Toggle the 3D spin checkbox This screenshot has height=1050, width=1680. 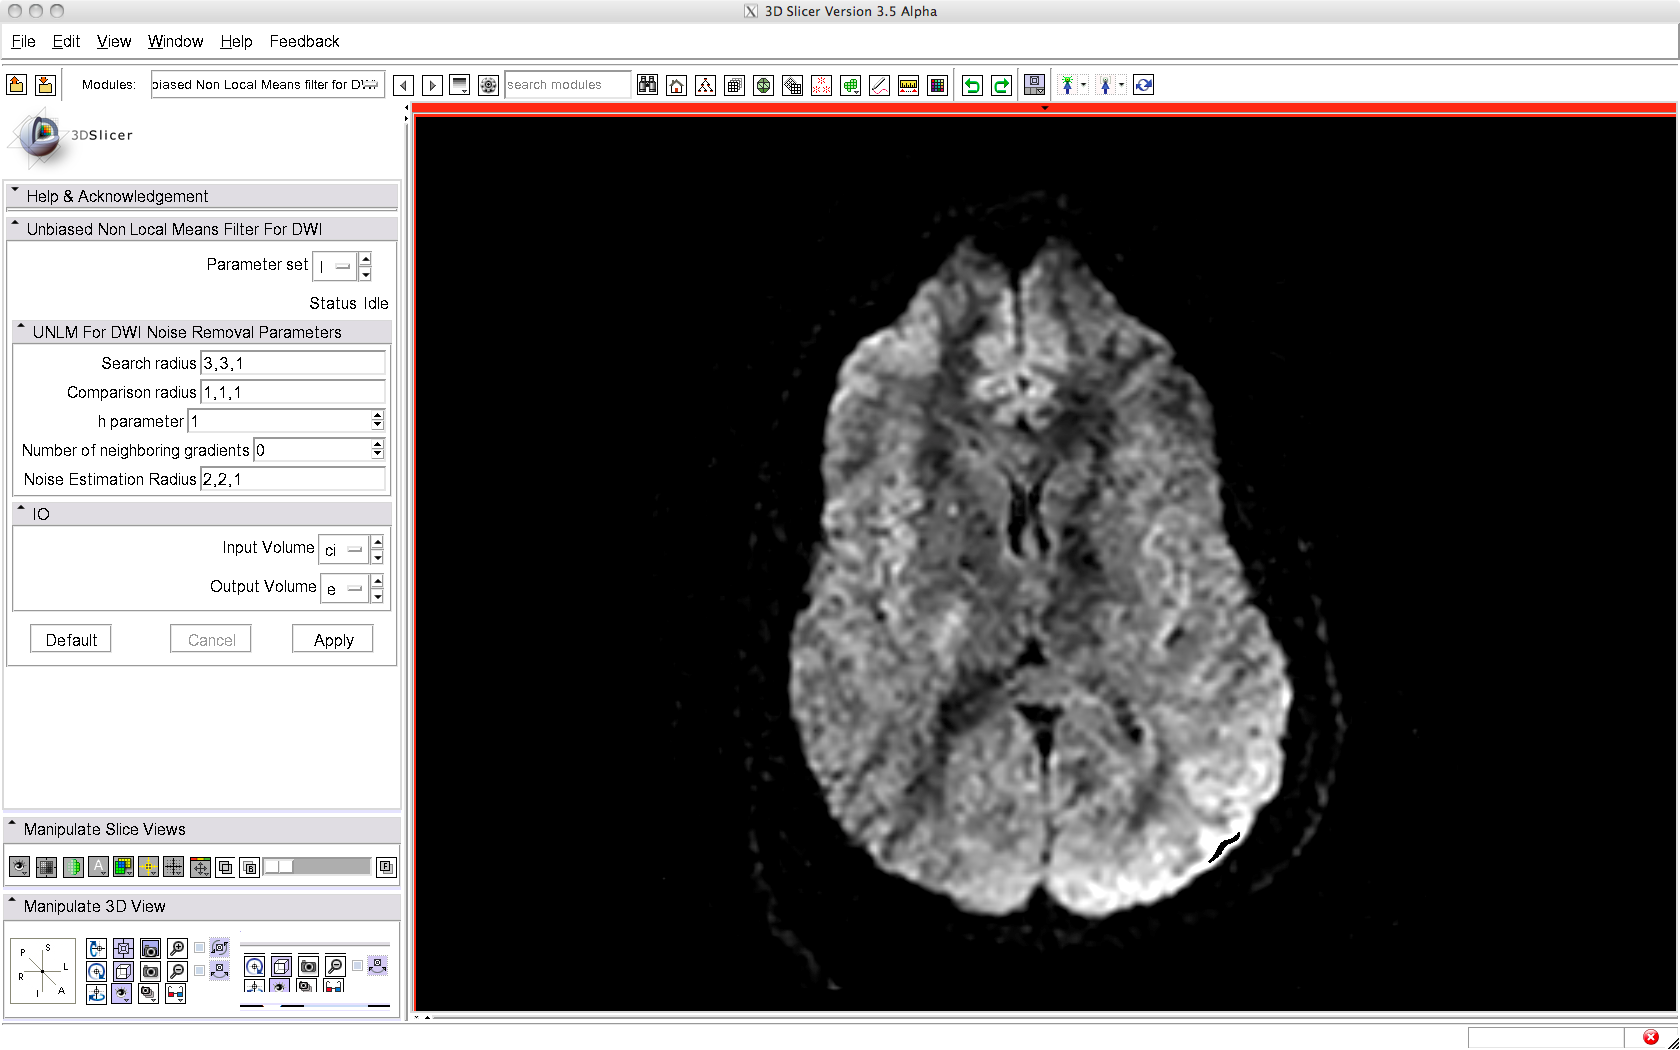point(200,948)
